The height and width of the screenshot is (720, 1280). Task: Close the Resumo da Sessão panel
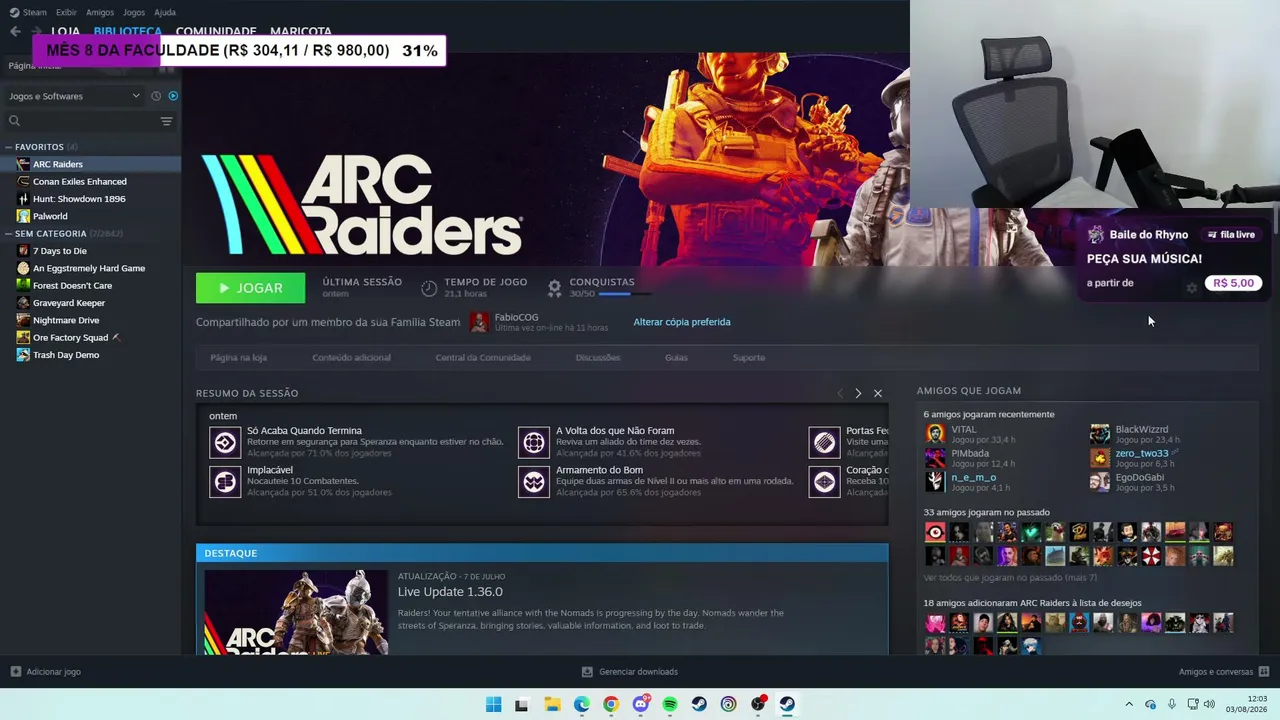pos(878,394)
